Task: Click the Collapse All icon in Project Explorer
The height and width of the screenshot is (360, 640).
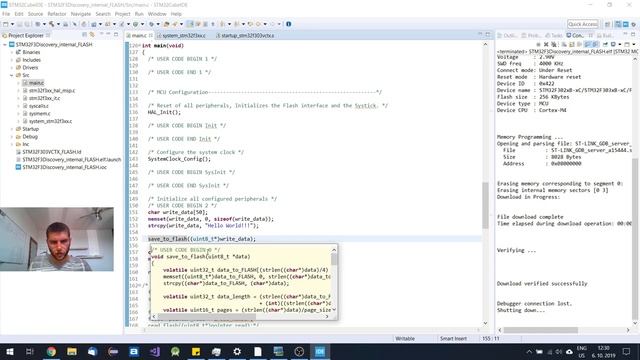Action: point(84,35)
